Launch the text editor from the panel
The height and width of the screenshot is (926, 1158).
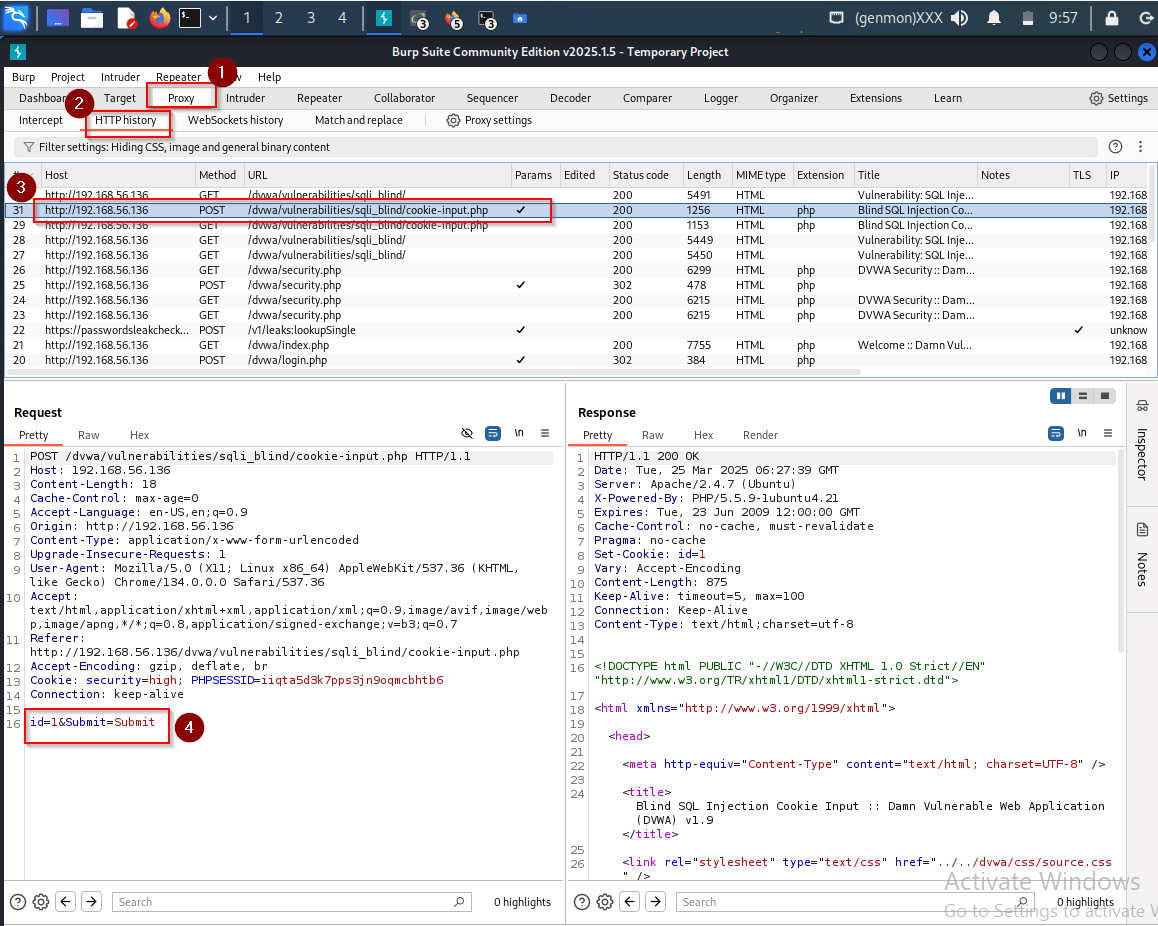coord(126,18)
